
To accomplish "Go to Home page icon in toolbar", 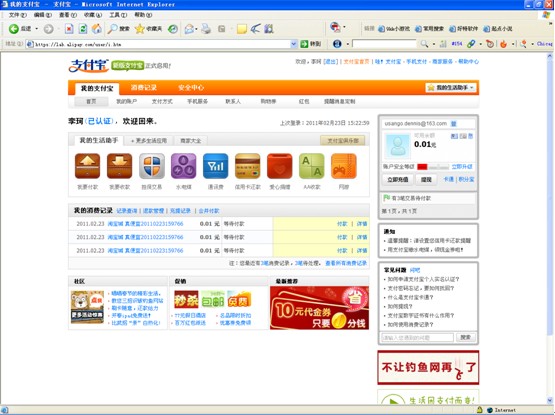I will point(97,29).
